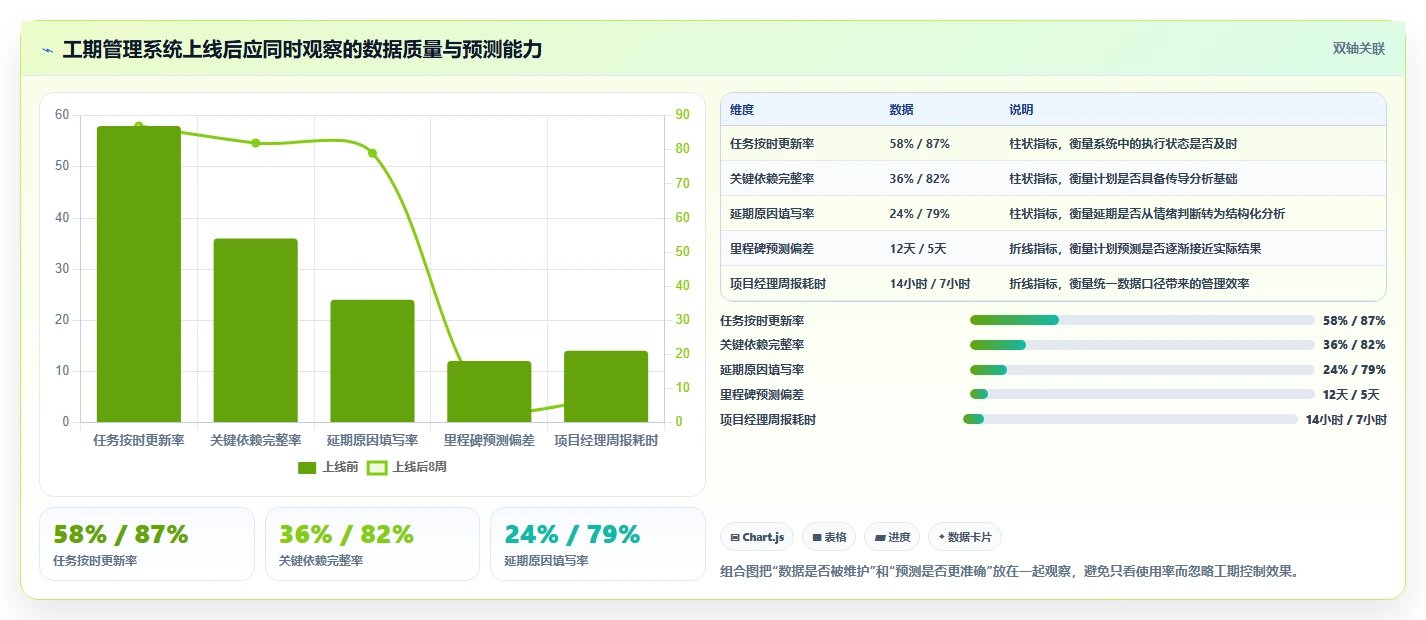The height and width of the screenshot is (620, 1426).
Task: Click the icon in the 进度 chip
Action: coord(879,538)
